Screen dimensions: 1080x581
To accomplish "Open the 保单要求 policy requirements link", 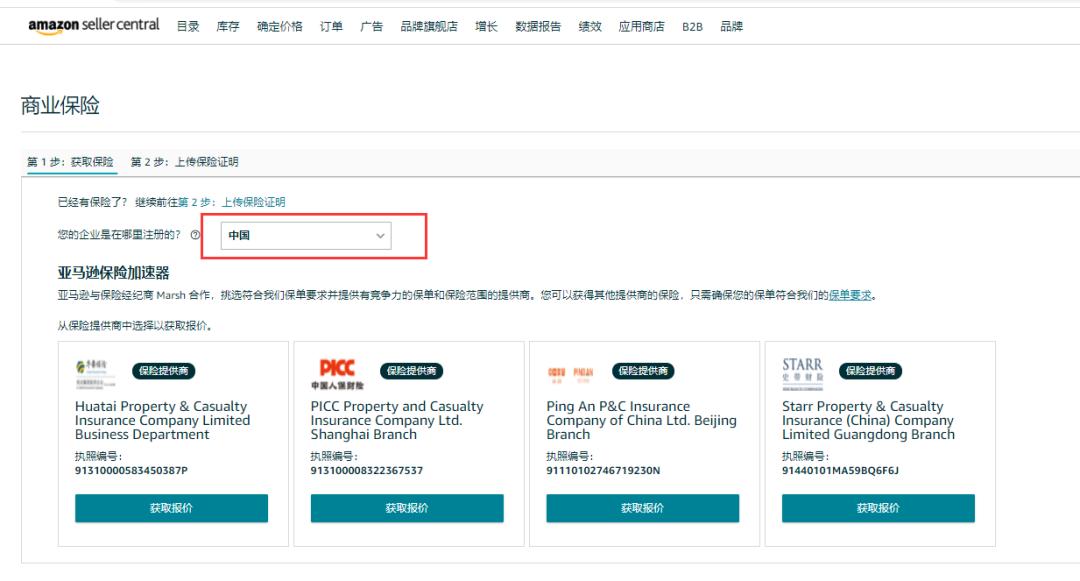I will point(850,296).
